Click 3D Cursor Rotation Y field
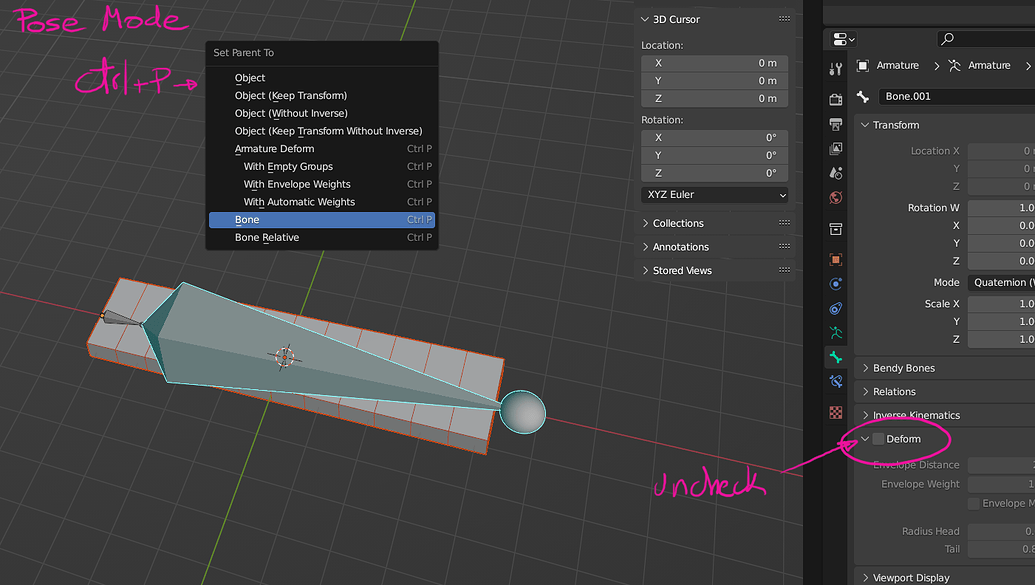 [715, 155]
